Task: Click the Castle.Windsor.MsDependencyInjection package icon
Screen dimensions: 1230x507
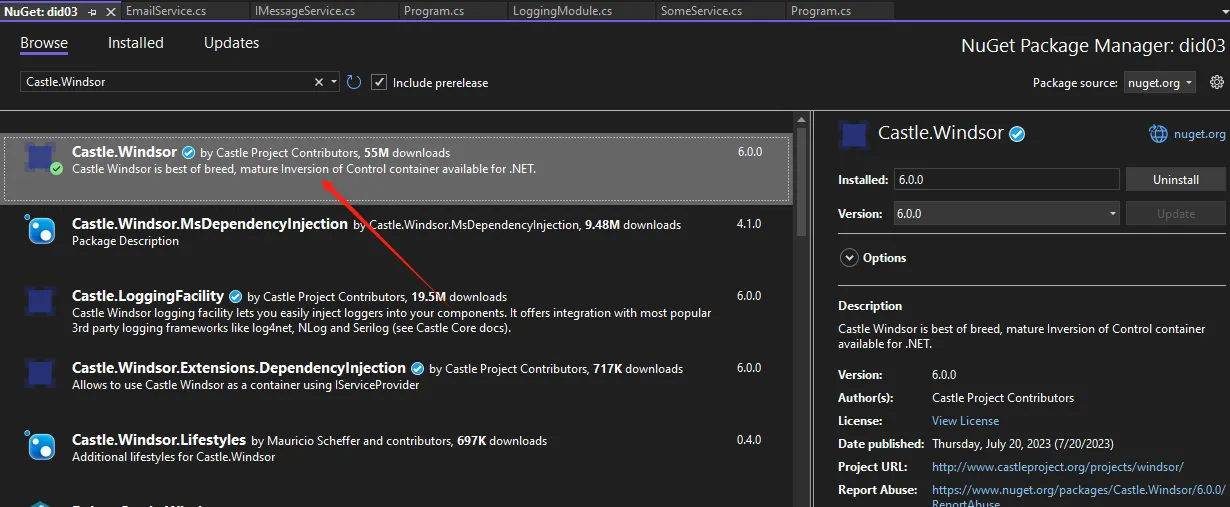Action: pyautogui.click(x=40, y=231)
